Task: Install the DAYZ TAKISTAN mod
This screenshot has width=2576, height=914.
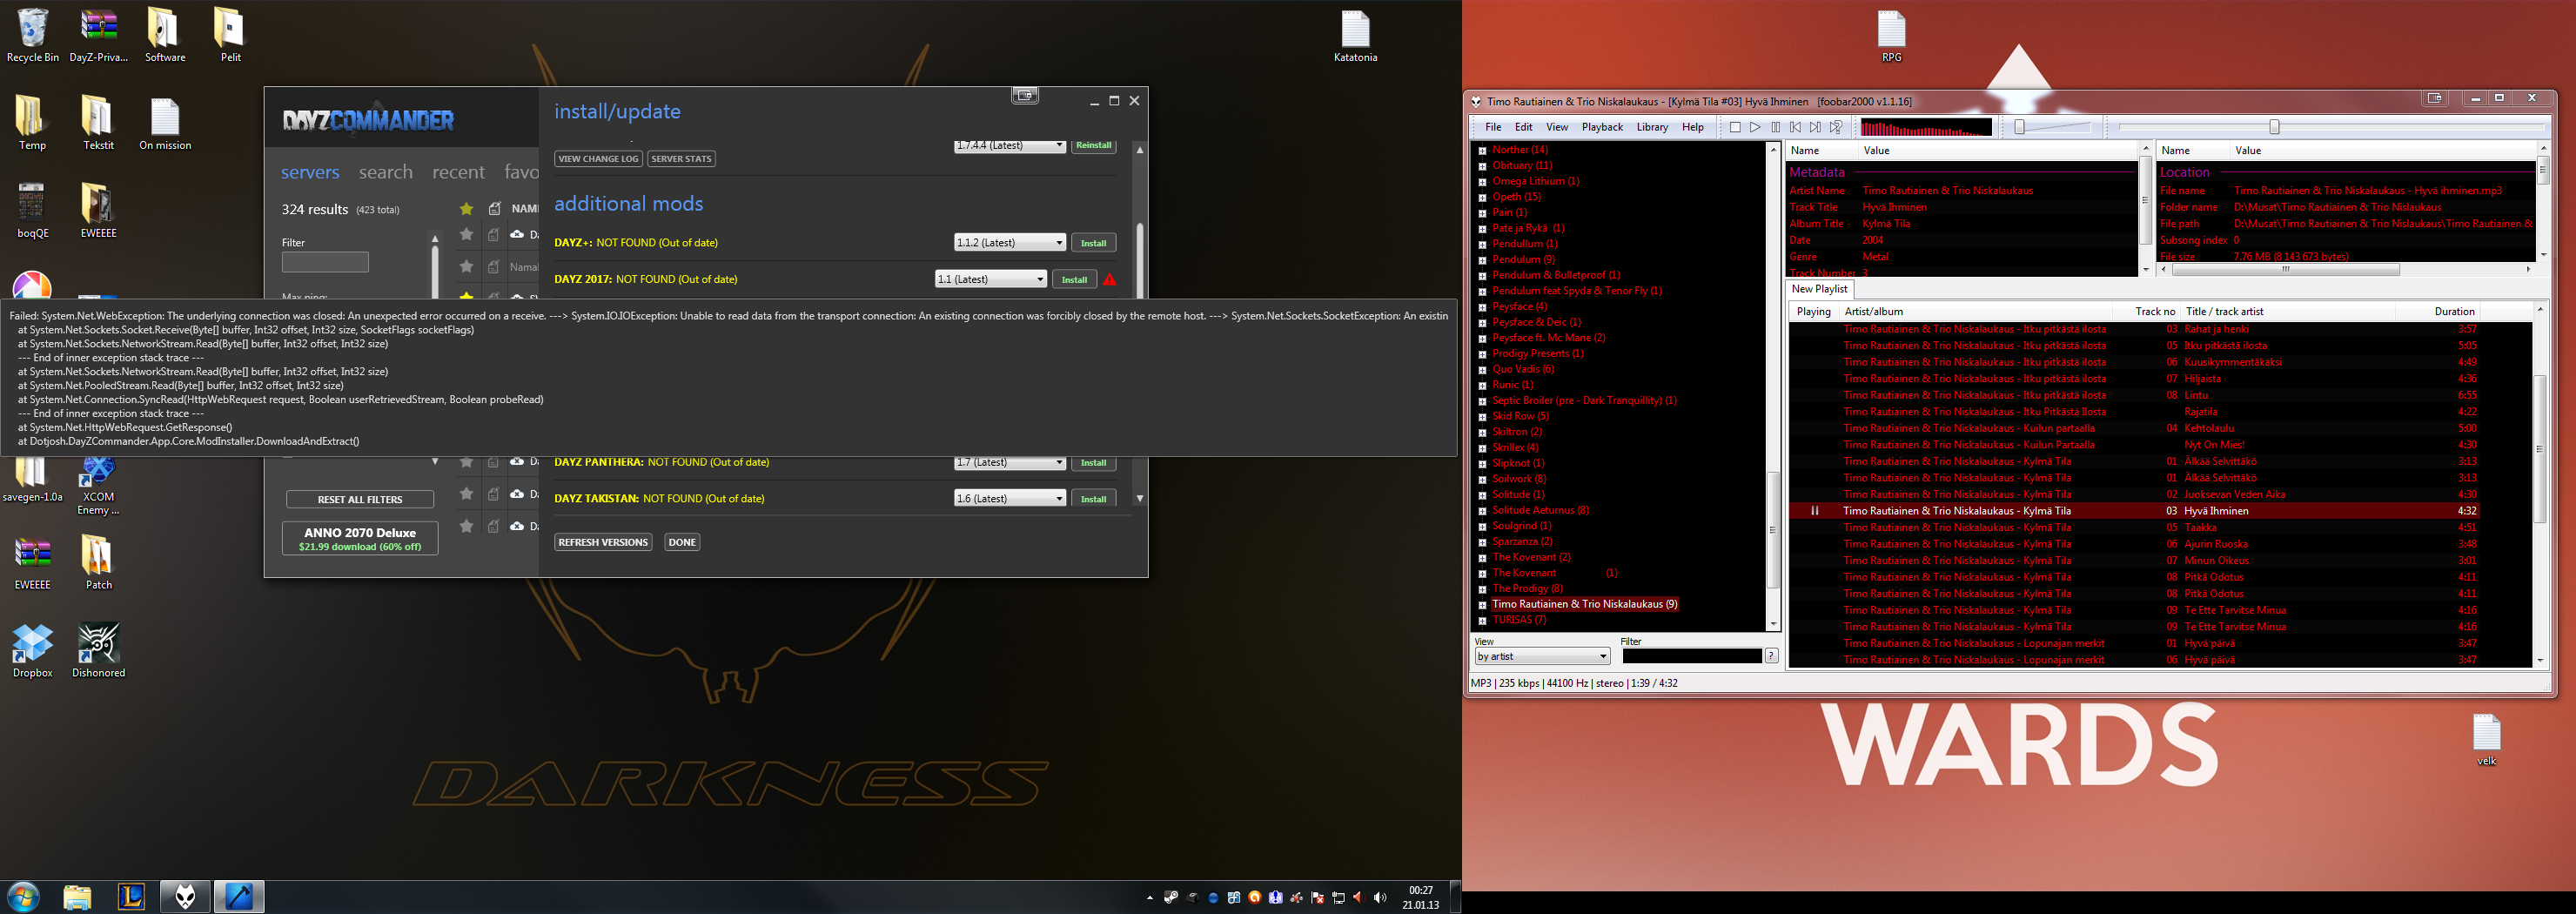Action: (1093, 498)
